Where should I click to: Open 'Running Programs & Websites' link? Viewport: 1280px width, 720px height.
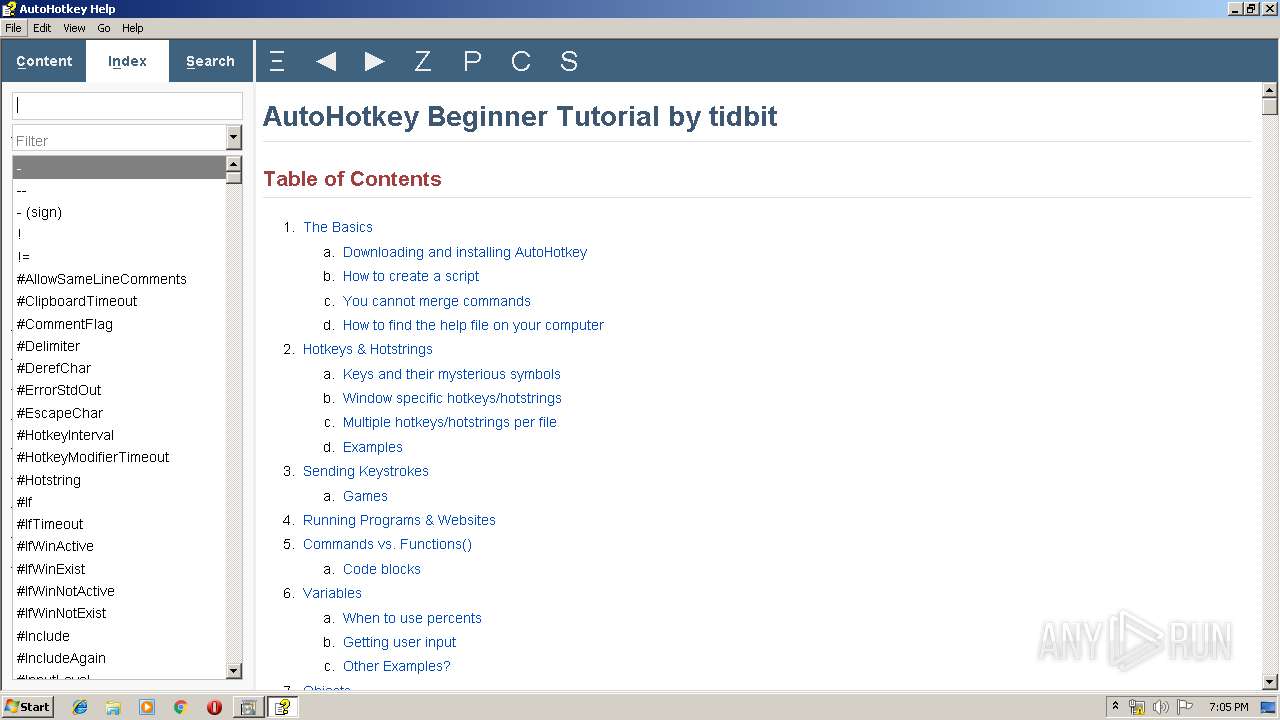399,520
